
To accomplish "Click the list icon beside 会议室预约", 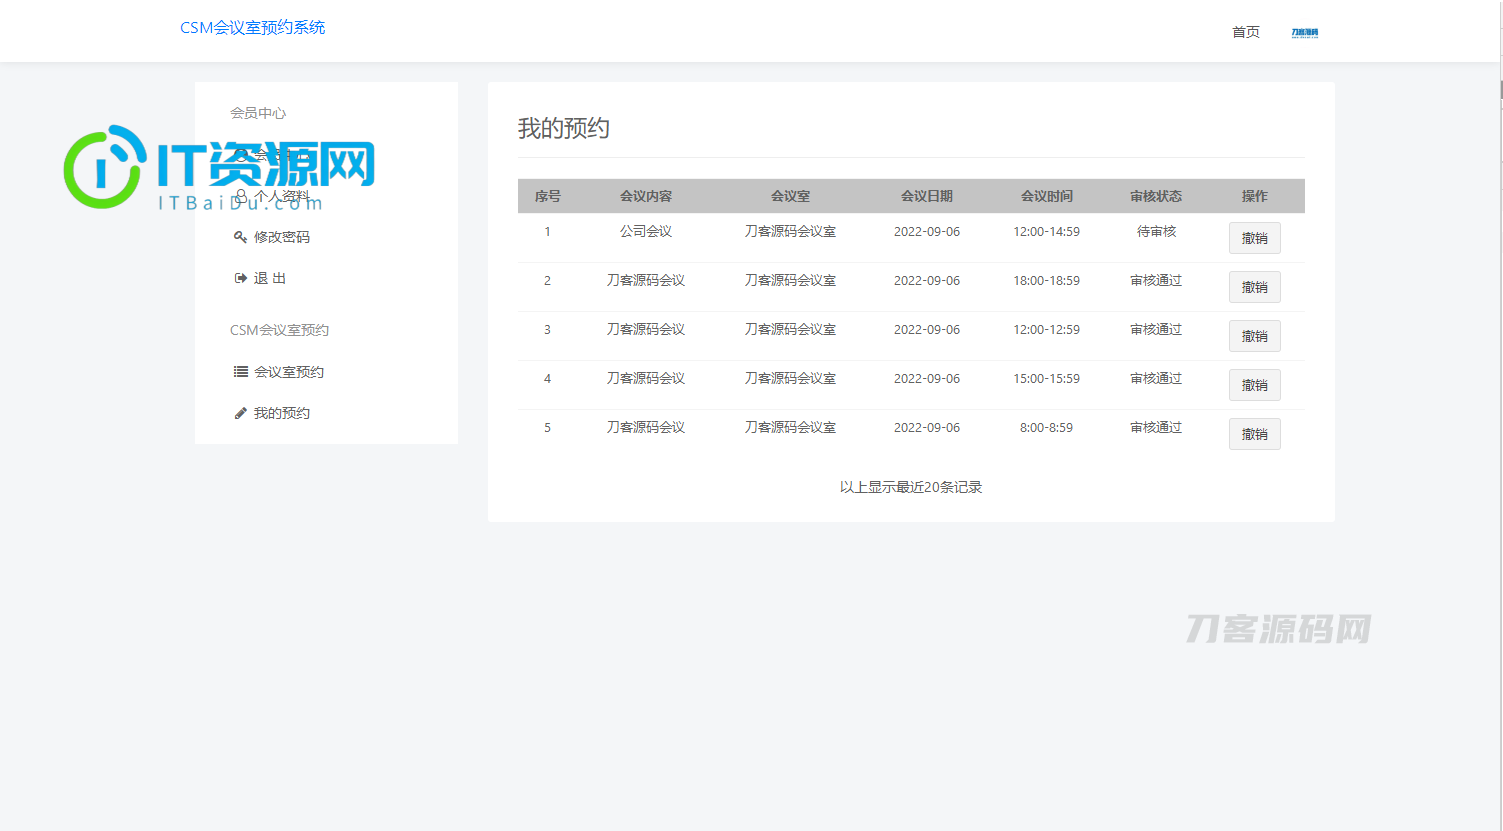I will (241, 371).
